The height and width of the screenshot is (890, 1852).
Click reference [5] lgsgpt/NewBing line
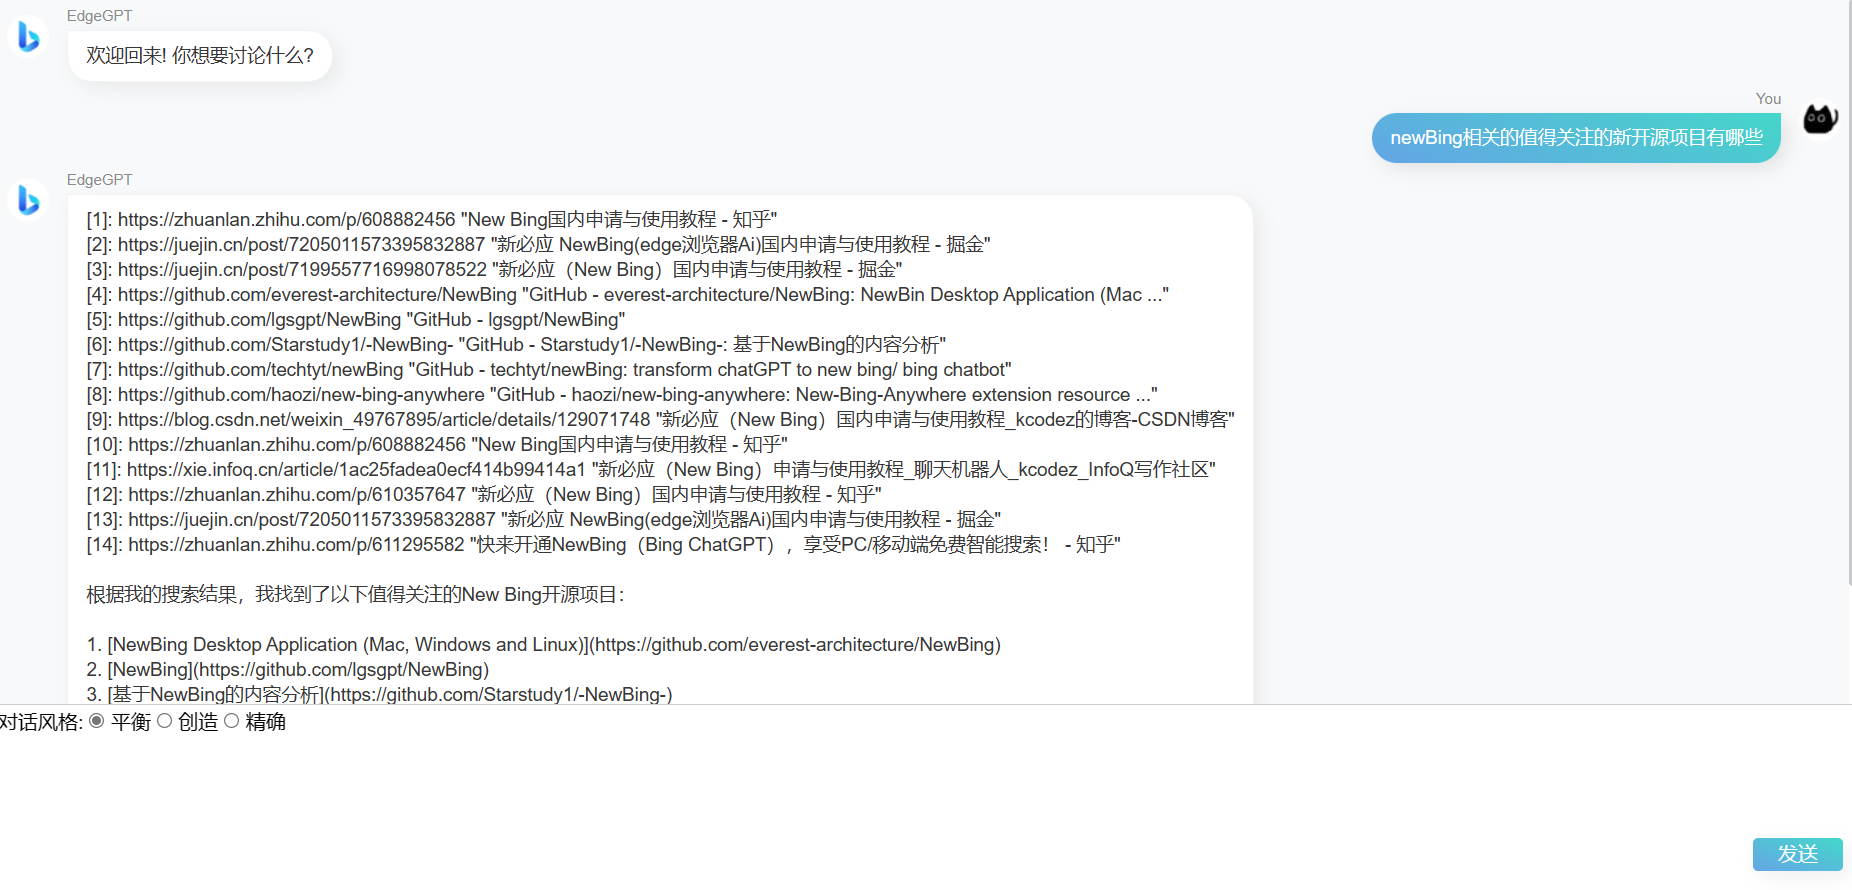click(x=355, y=319)
